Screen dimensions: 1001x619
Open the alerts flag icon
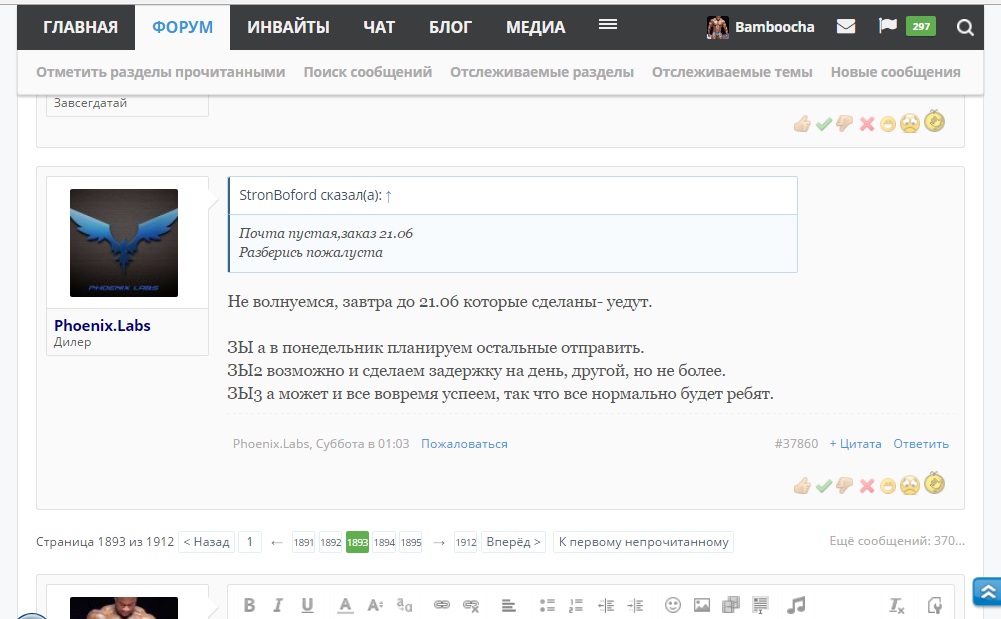coord(887,27)
